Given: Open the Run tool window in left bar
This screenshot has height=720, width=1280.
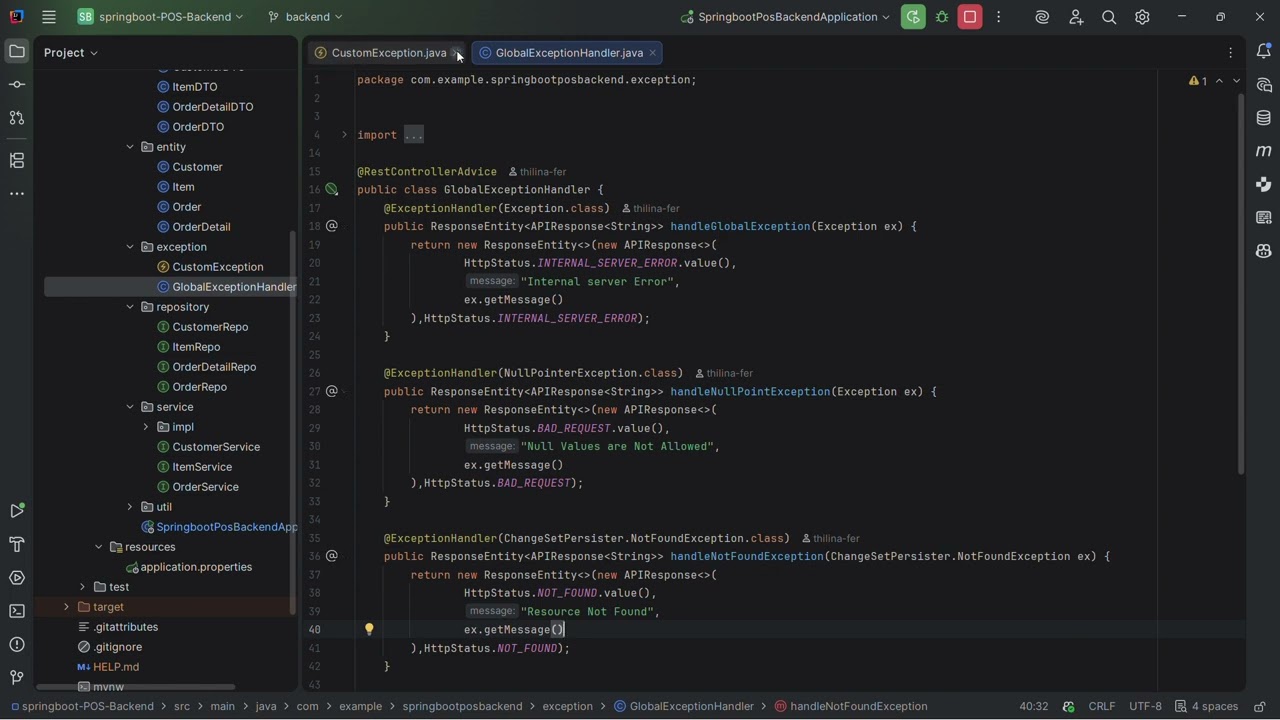Looking at the screenshot, I should tap(17, 511).
